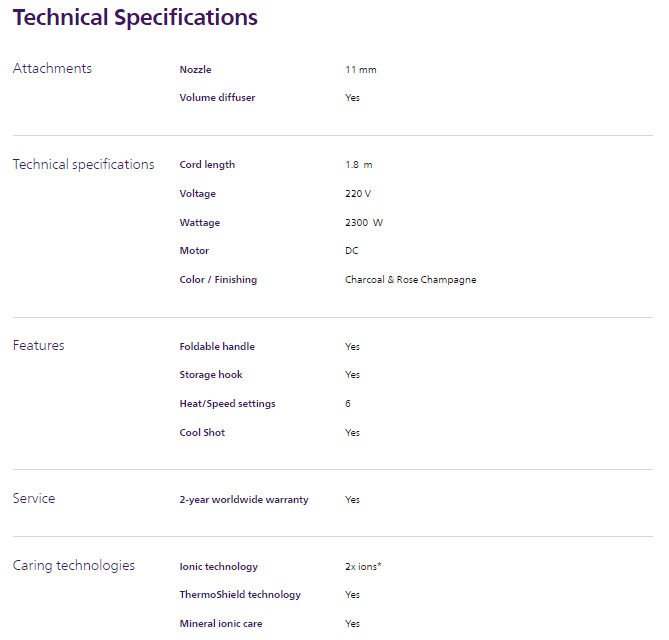Select the Nozzle specification label
Viewport: 669px width, 640px height.
pyautogui.click(x=195, y=70)
